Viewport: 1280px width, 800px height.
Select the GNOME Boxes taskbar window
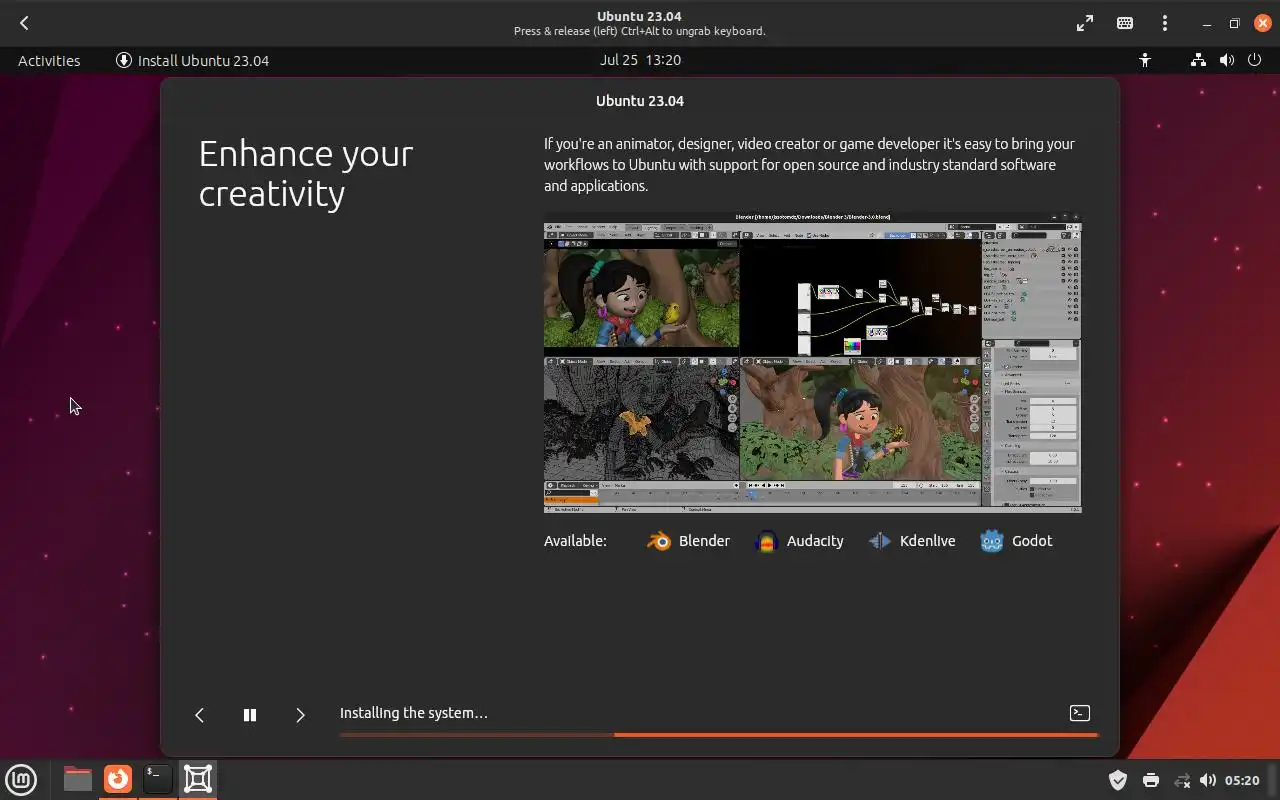point(198,779)
